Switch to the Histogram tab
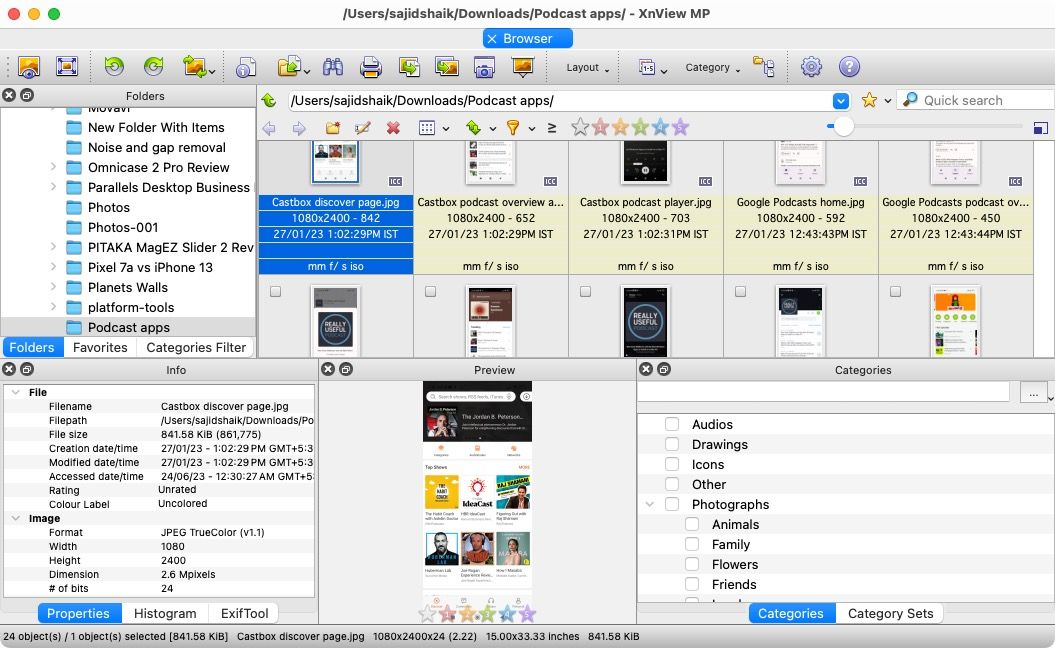1055x648 pixels. [x=164, y=613]
